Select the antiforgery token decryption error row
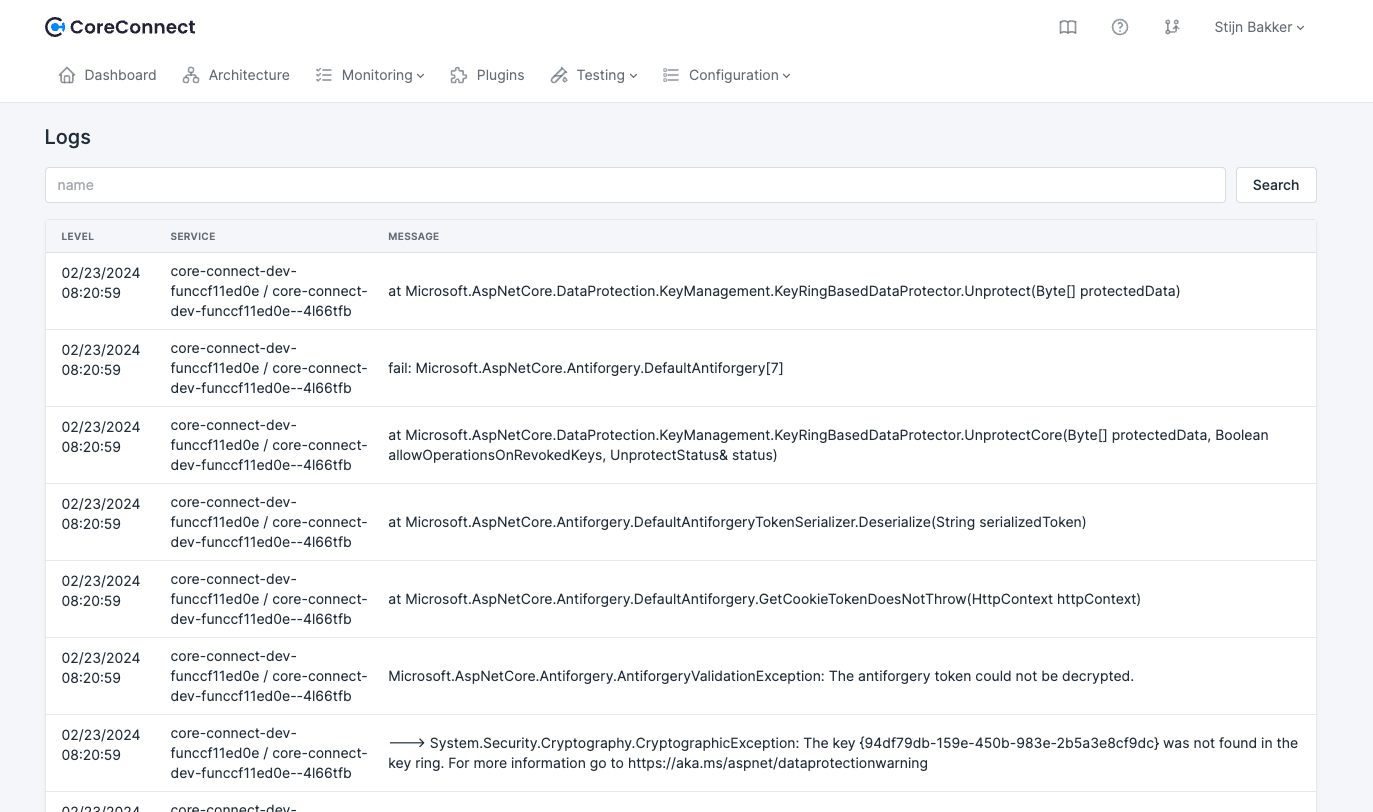The image size is (1373, 812). (x=760, y=676)
